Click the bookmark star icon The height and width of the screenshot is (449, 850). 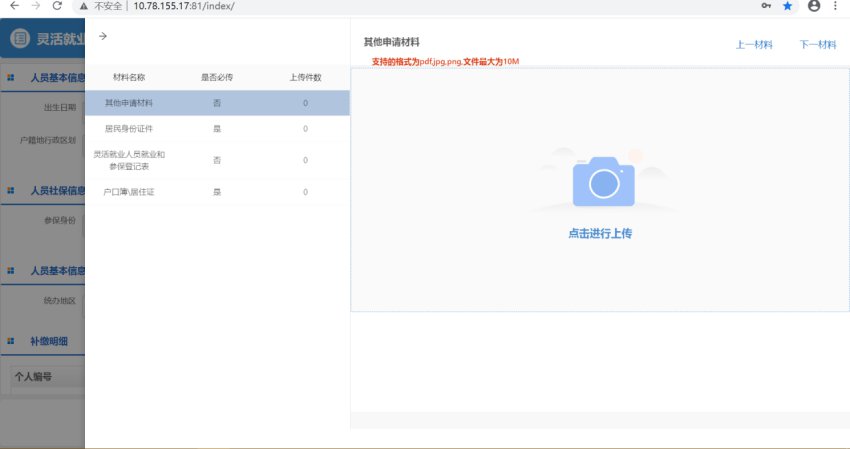788,6
